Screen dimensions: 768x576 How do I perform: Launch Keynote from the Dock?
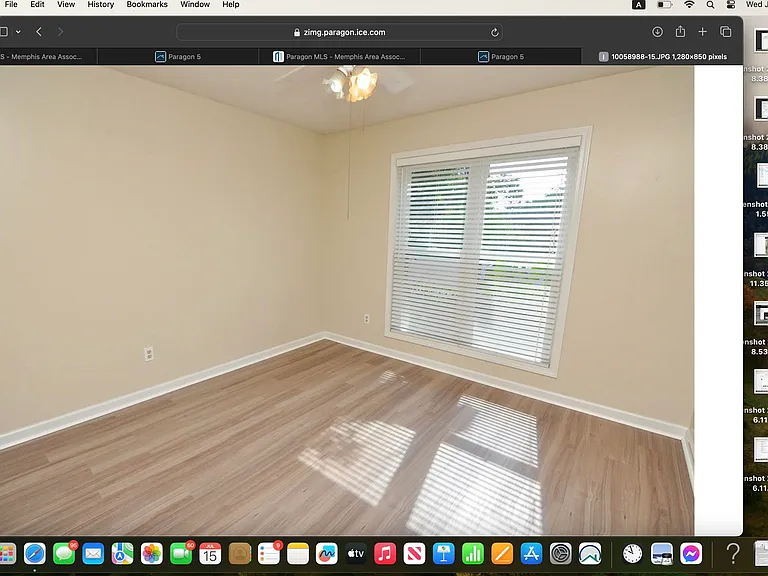click(444, 554)
